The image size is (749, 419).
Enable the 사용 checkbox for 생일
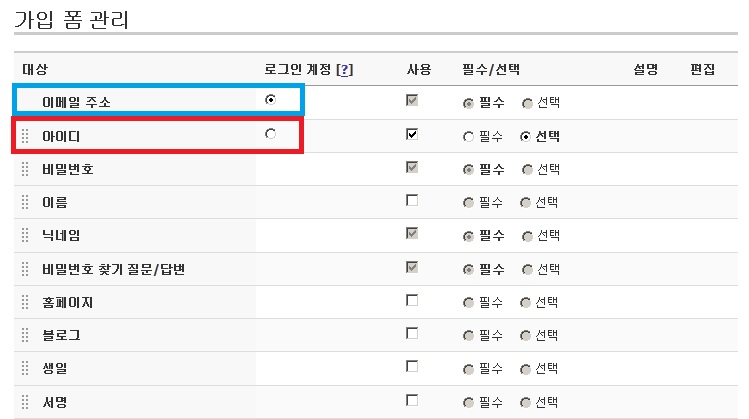[412, 366]
